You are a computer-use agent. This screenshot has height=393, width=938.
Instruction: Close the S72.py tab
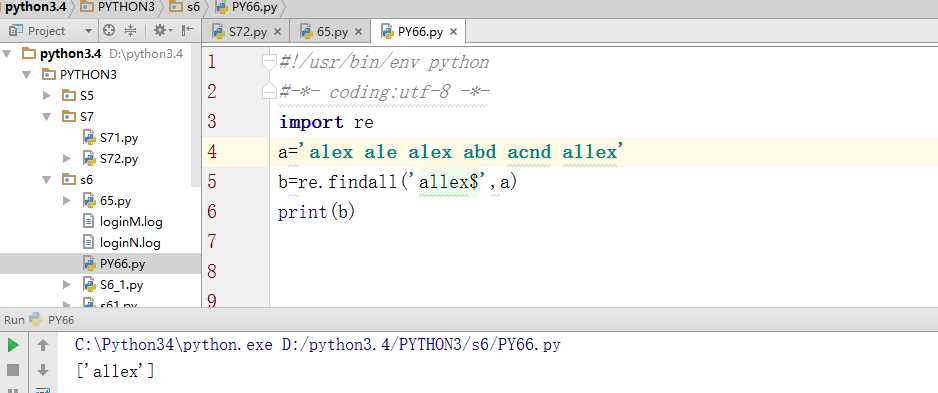[277, 32]
